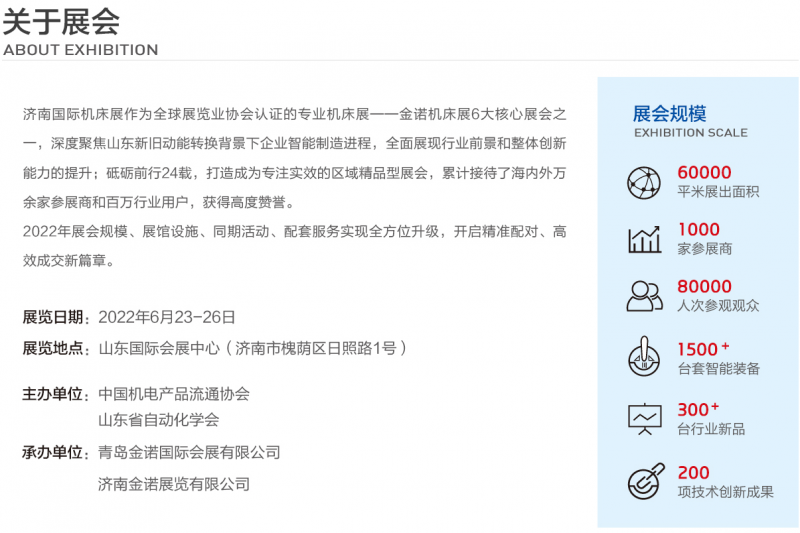Image resolution: width=800 pixels, height=533 pixels.
Task: Click the venue 山东国际会展中心 address
Action: [x=253, y=348]
